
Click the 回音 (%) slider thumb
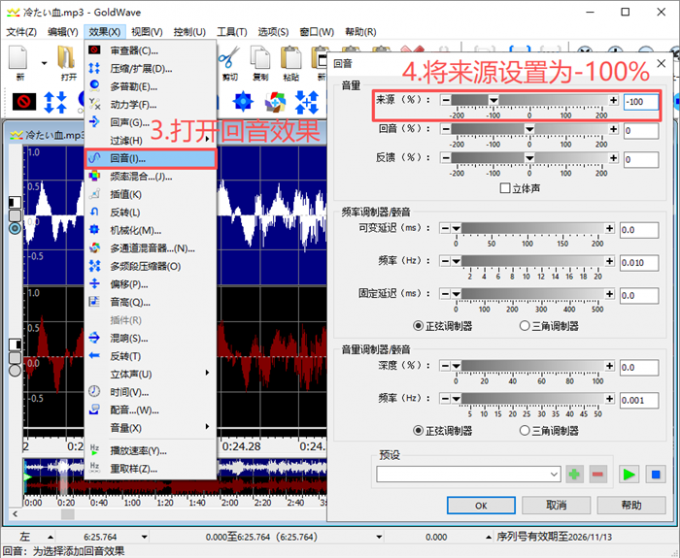(x=529, y=129)
